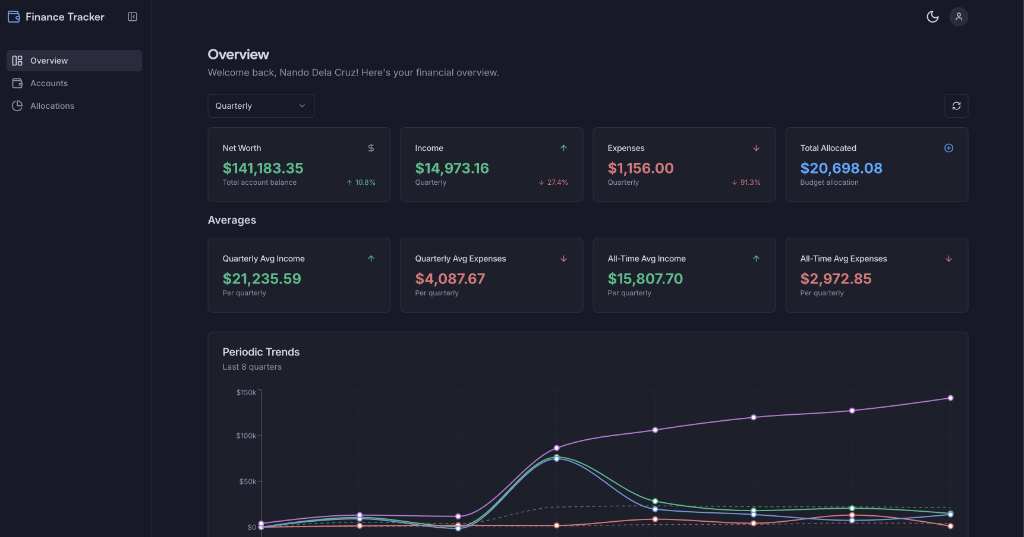Click the dollar icon on the Net Worth card

click(x=371, y=148)
